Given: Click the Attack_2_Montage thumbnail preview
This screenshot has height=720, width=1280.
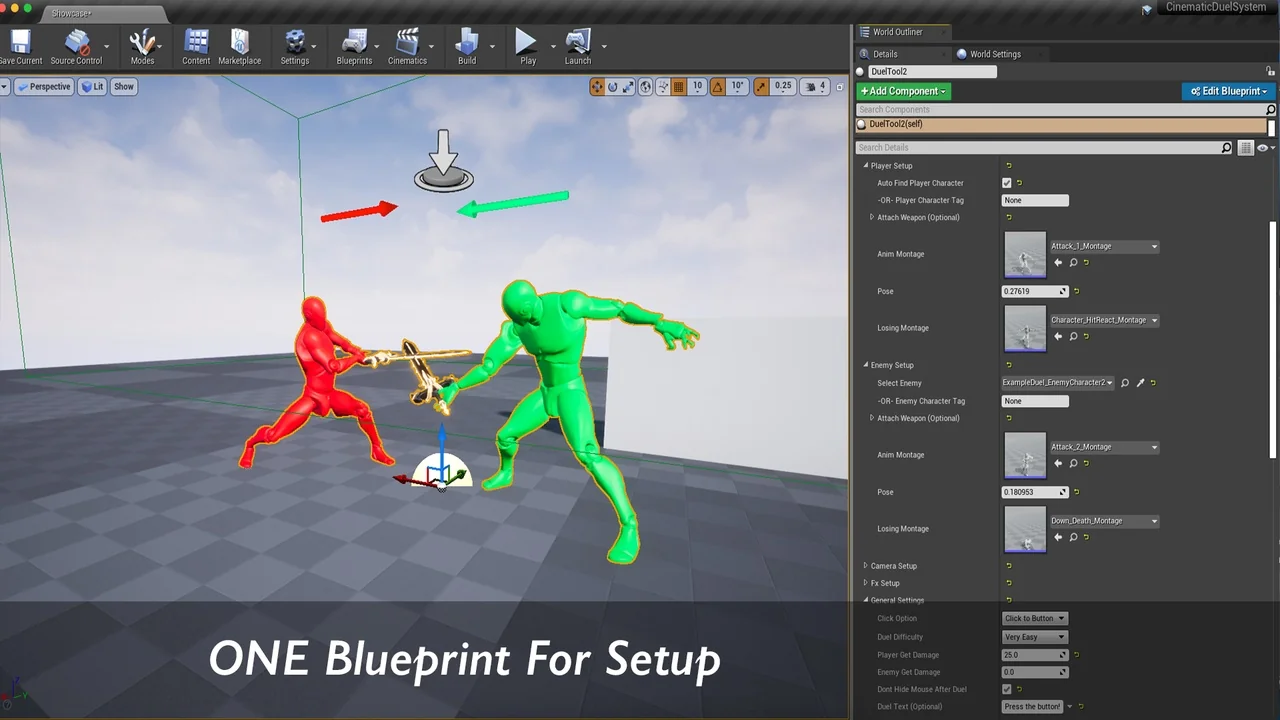Looking at the screenshot, I should (1025, 455).
